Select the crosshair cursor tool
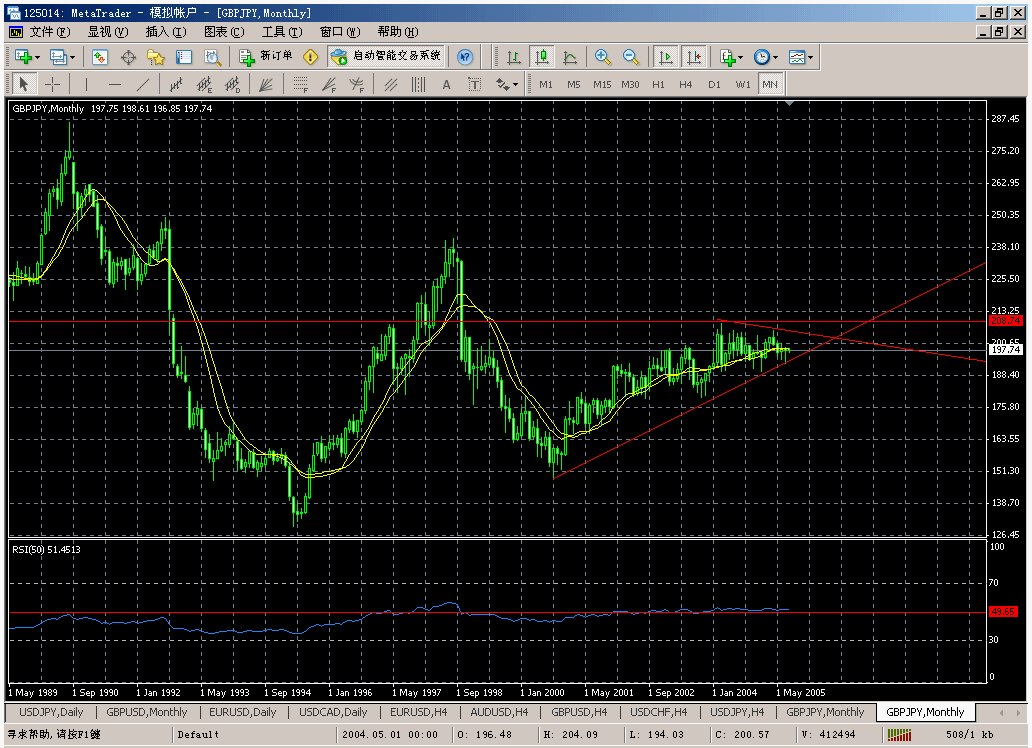1032x748 pixels. pos(52,85)
